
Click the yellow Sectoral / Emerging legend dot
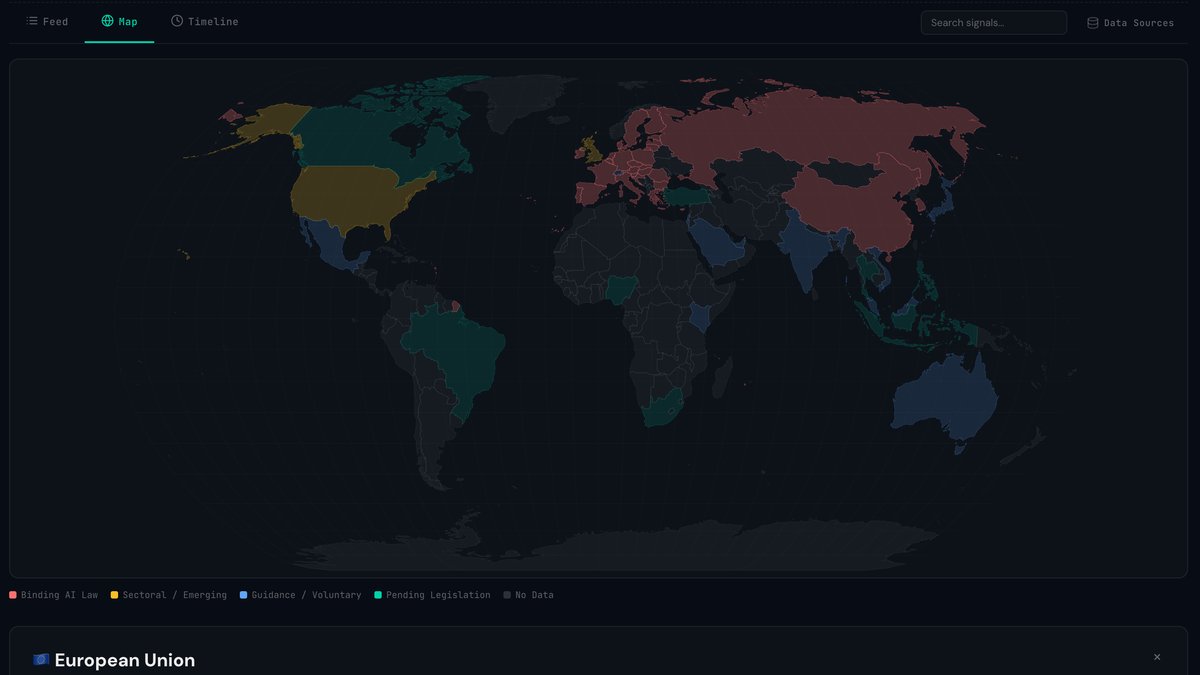click(x=113, y=594)
